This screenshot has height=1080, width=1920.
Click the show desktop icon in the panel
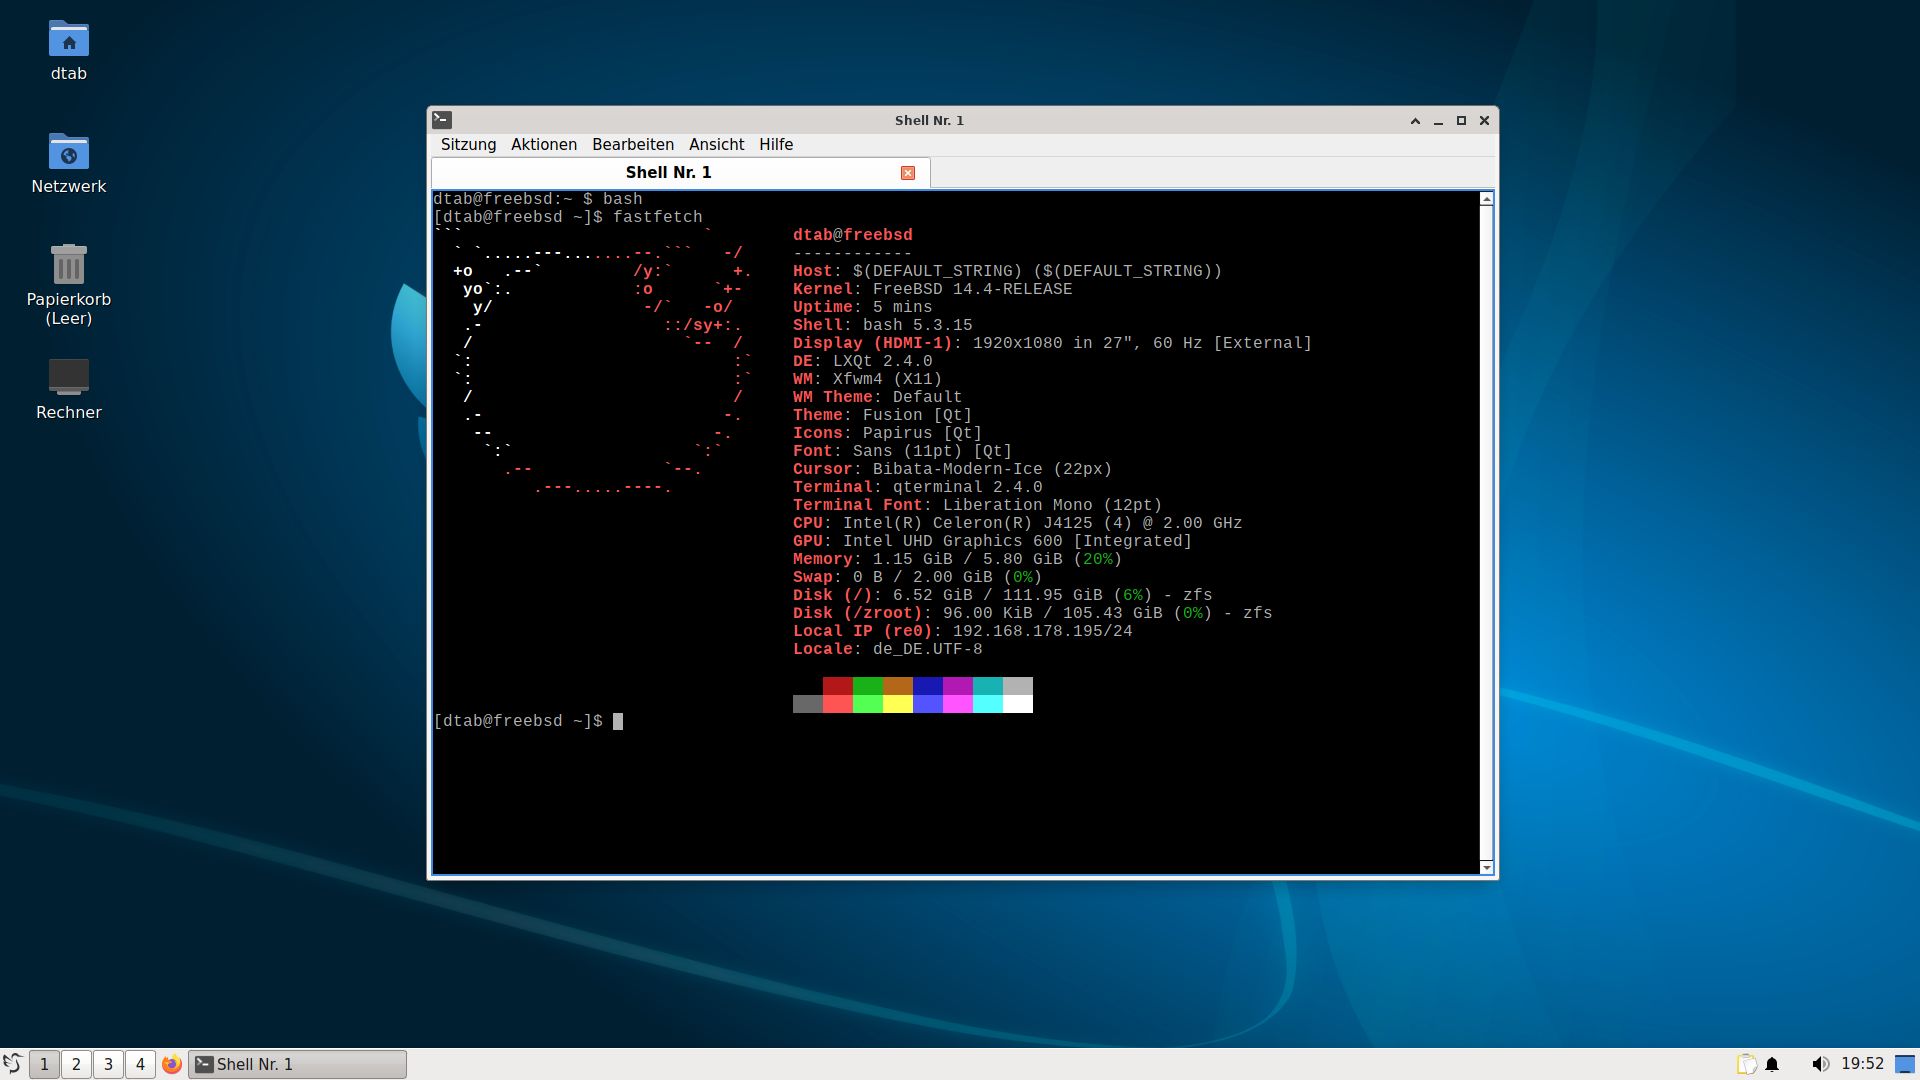[1906, 1064]
